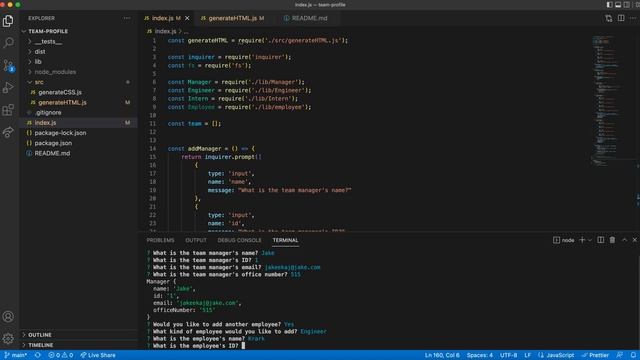Change file encoding UTF-8

[508, 355]
